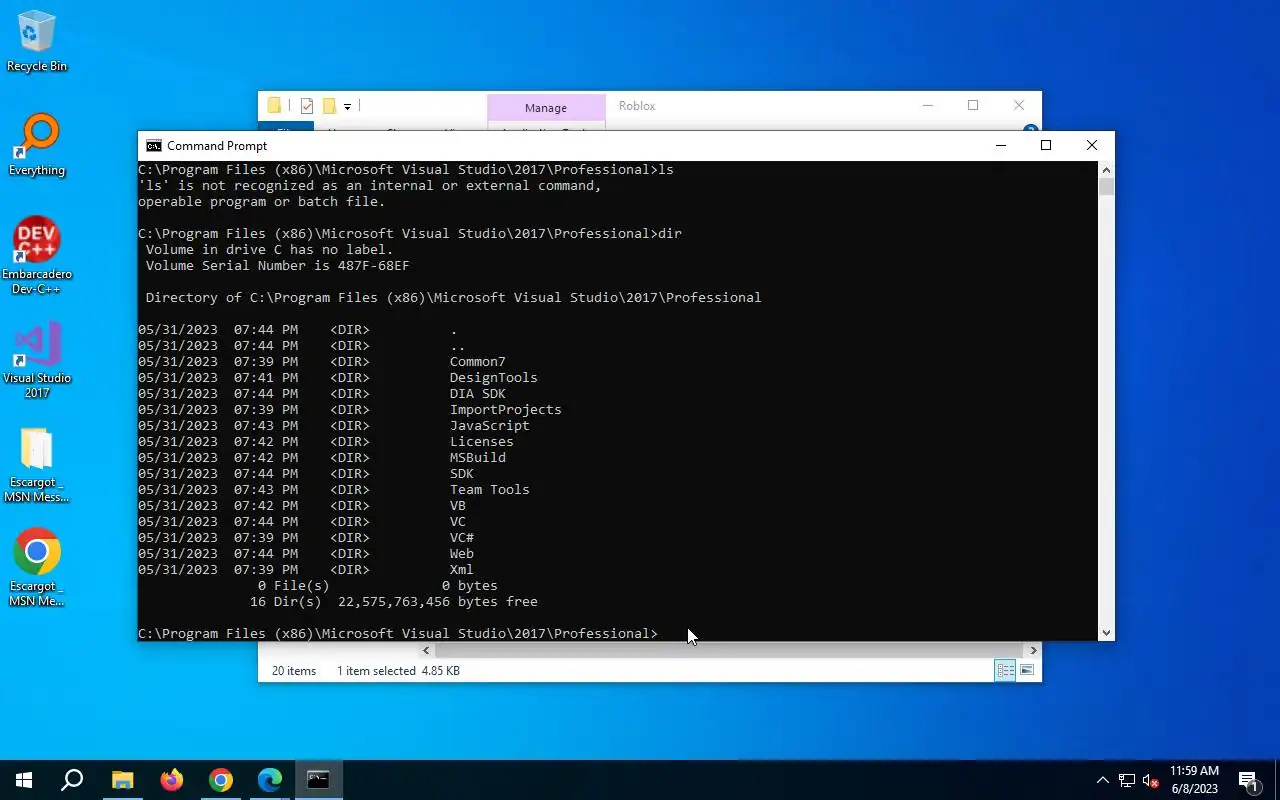This screenshot has height=800, width=1280.
Task: Click the 'ImportProjects' directory entry
Action: pyautogui.click(x=506, y=410)
